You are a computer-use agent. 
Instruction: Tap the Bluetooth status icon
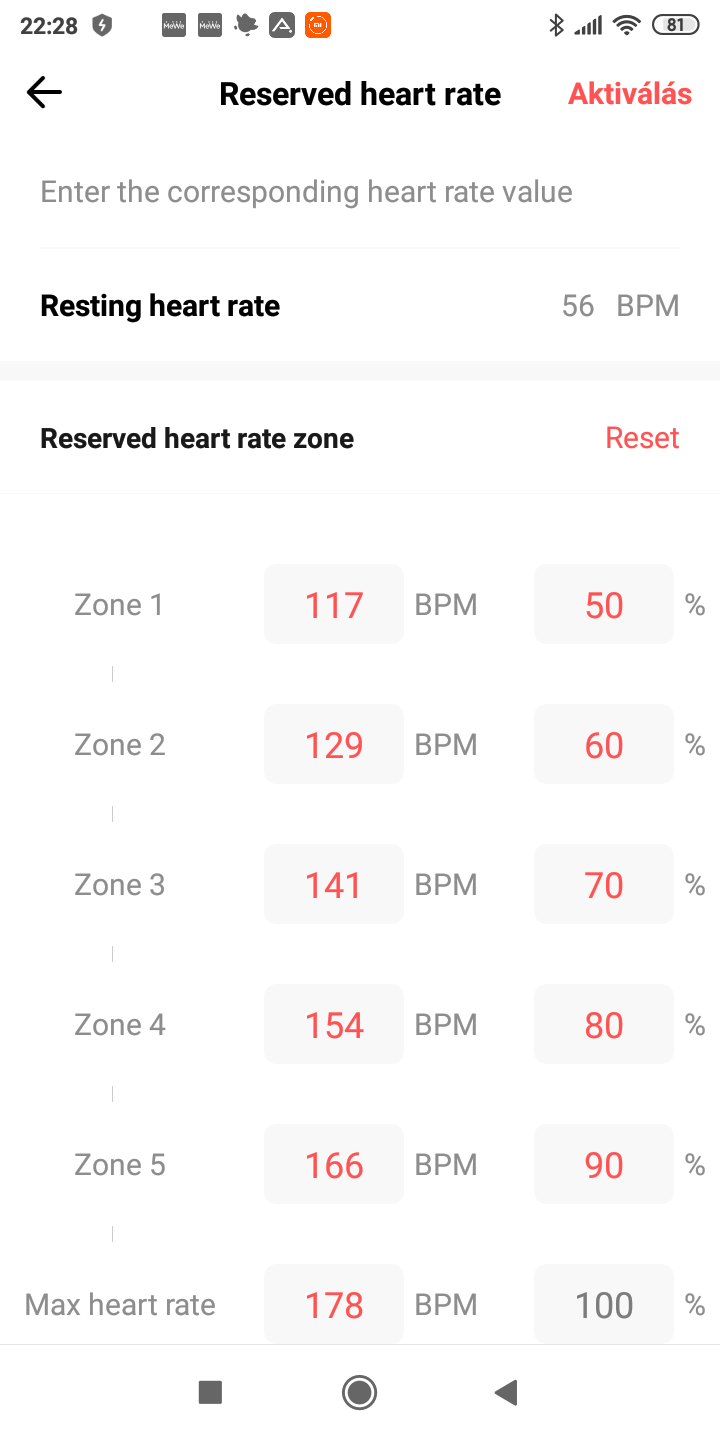tap(557, 26)
